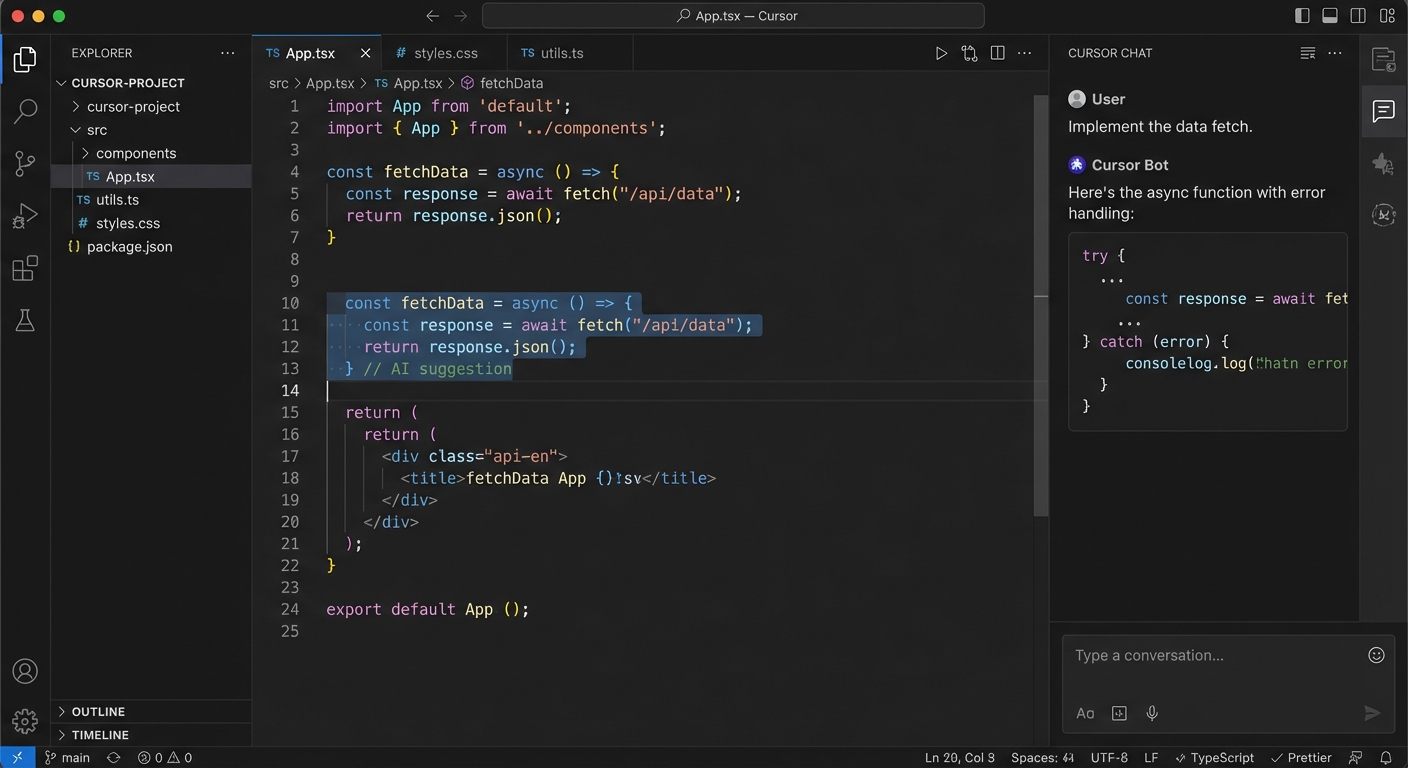The height and width of the screenshot is (768, 1408).
Task: Toggle the primary sidebar visibility icon
Action: point(1301,15)
